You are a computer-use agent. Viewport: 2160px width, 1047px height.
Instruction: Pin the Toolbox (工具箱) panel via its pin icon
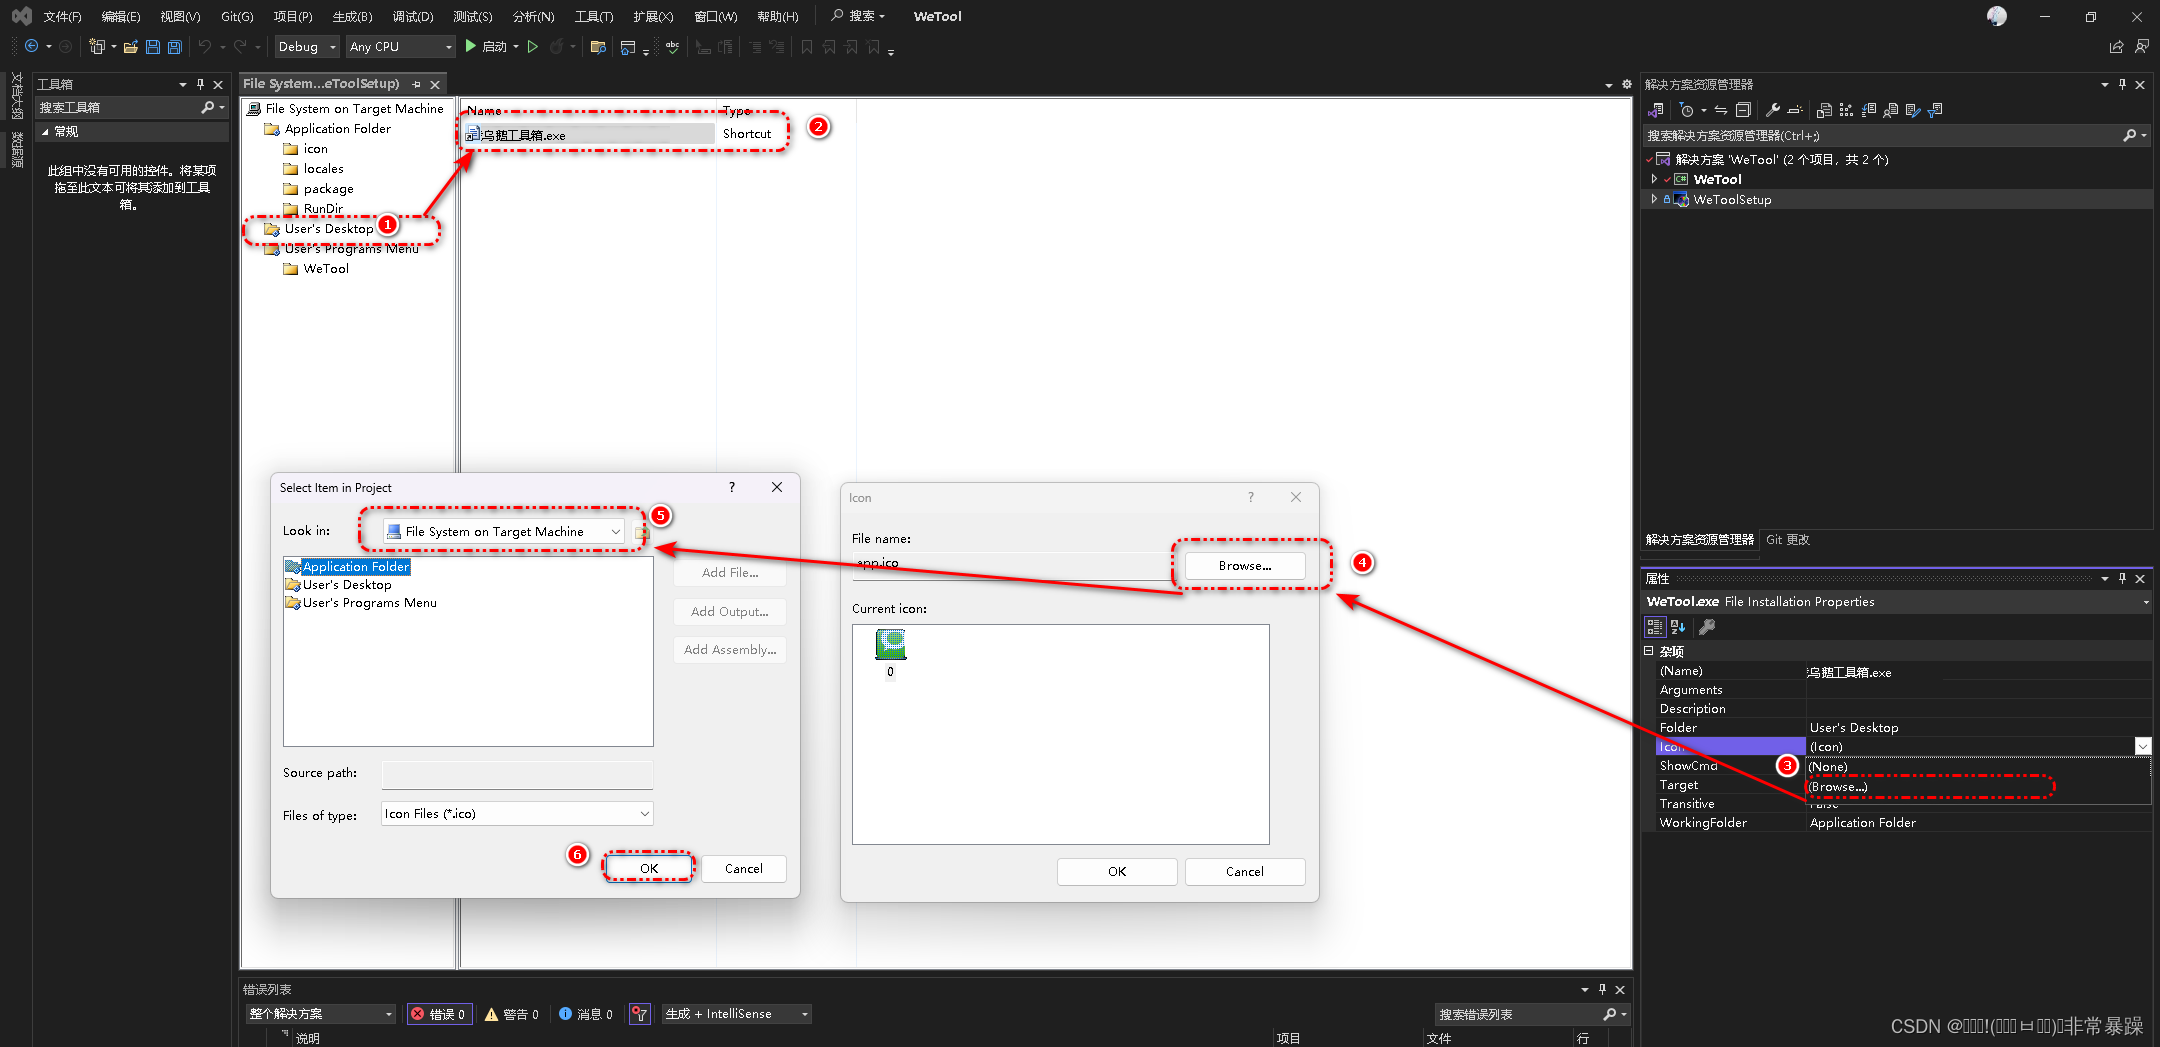[x=200, y=84]
